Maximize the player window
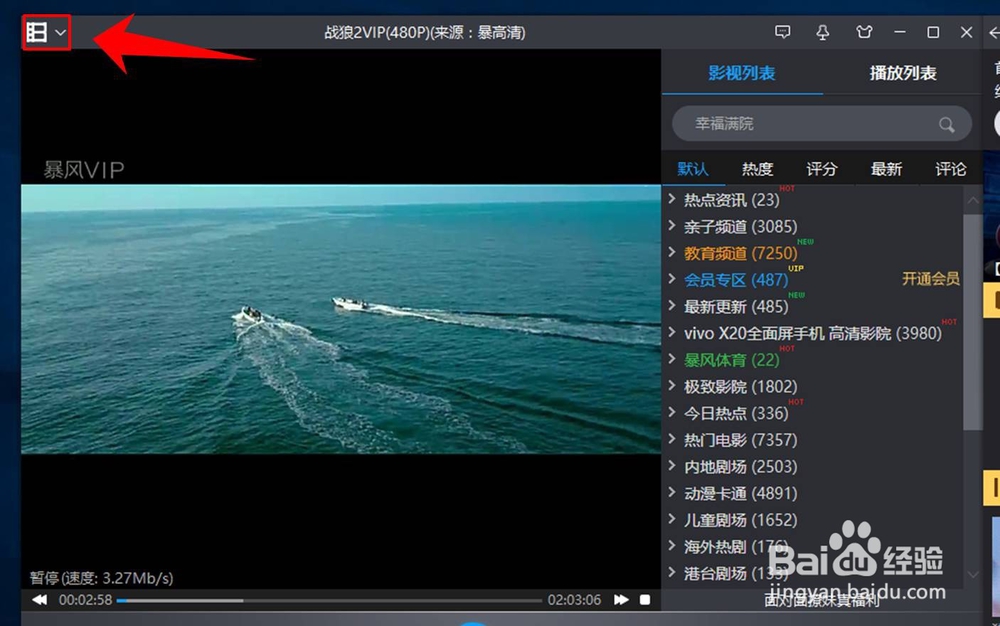The width and height of the screenshot is (1000, 626). pyautogui.click(x=933, y=32)
